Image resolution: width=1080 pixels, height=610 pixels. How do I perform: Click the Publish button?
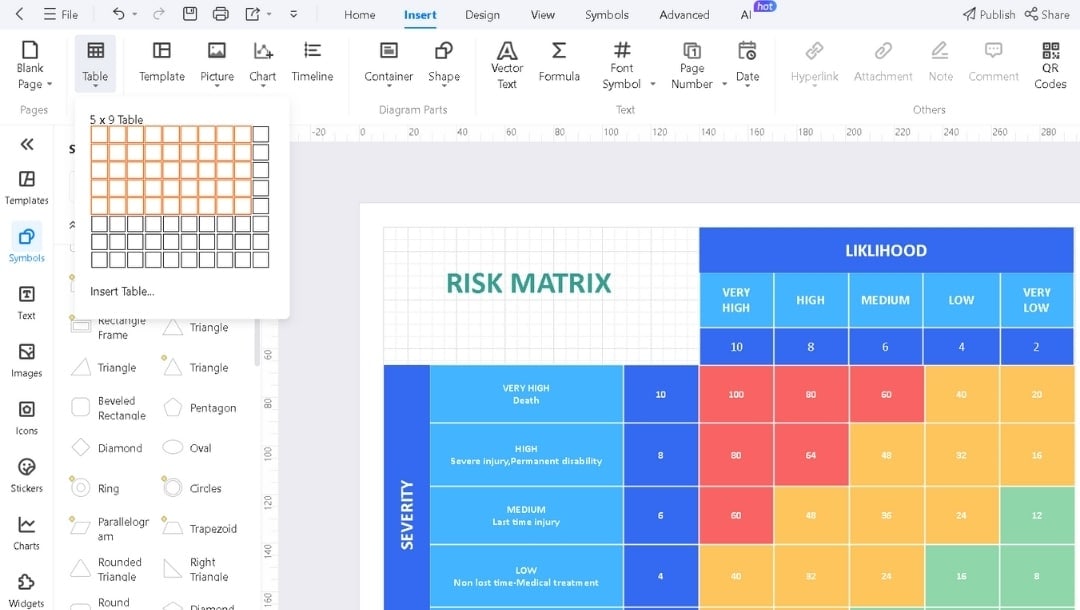coord(988,14)
